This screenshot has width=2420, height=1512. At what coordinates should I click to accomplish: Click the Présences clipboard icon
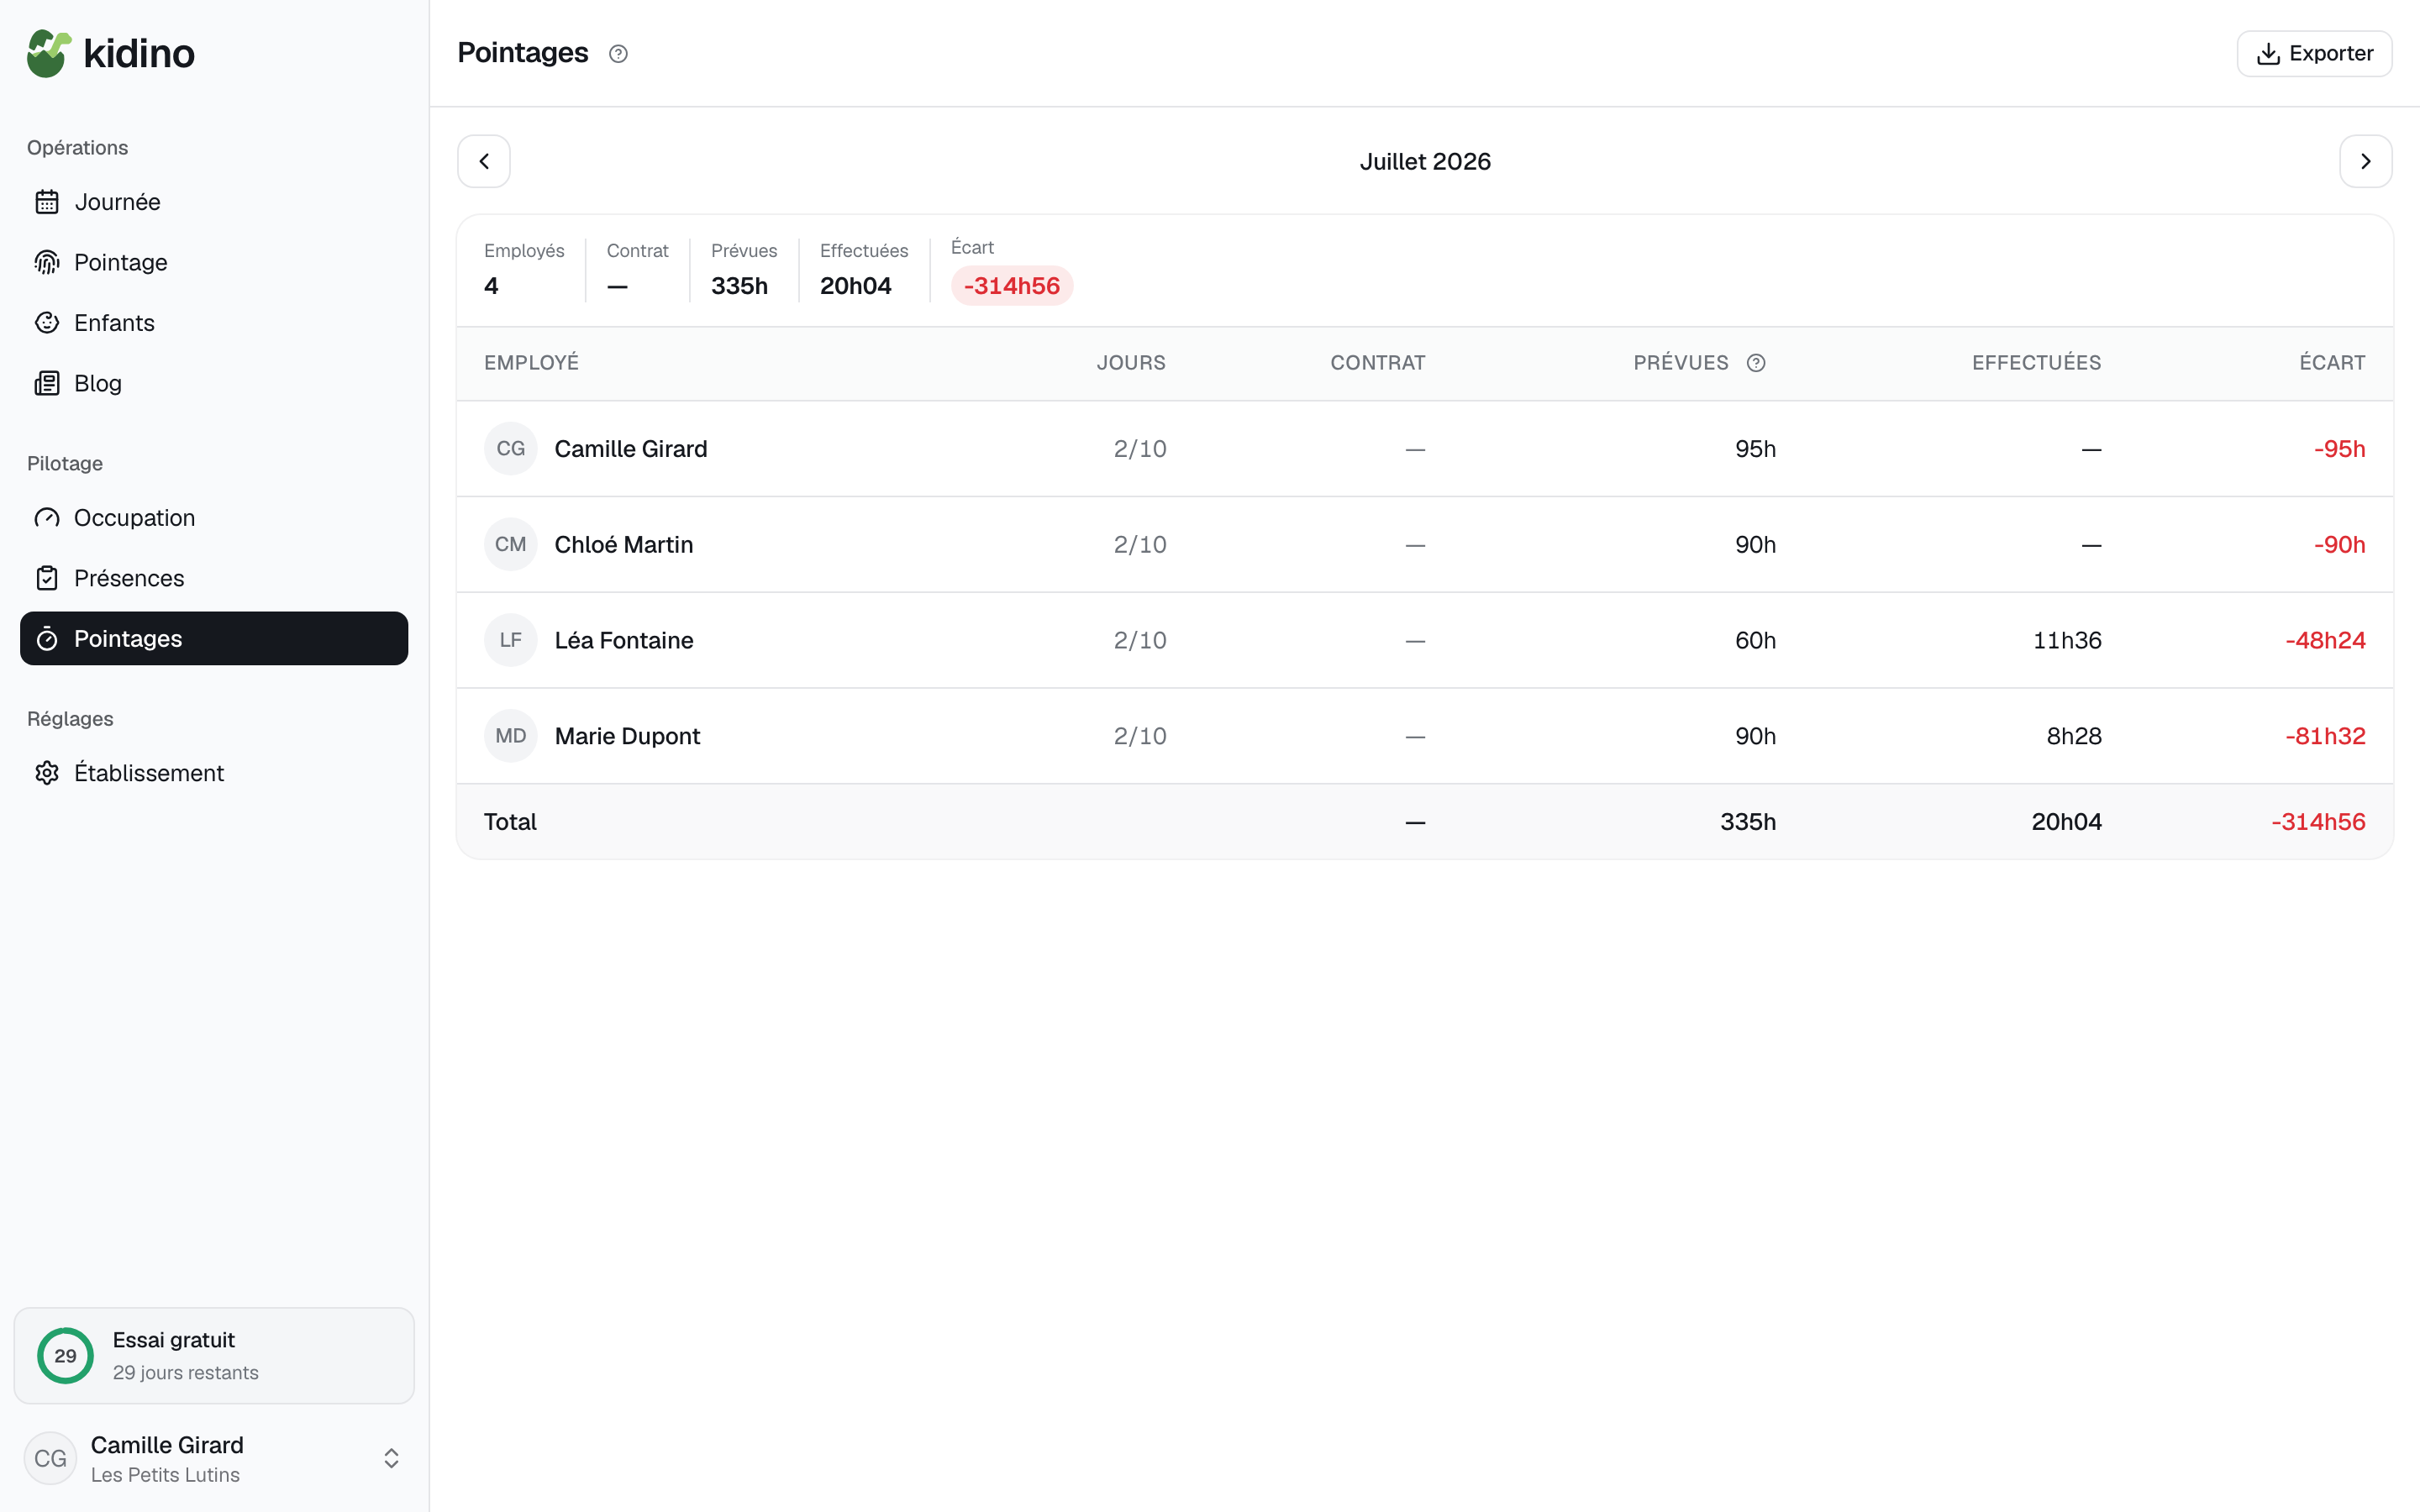coord(47,578)
